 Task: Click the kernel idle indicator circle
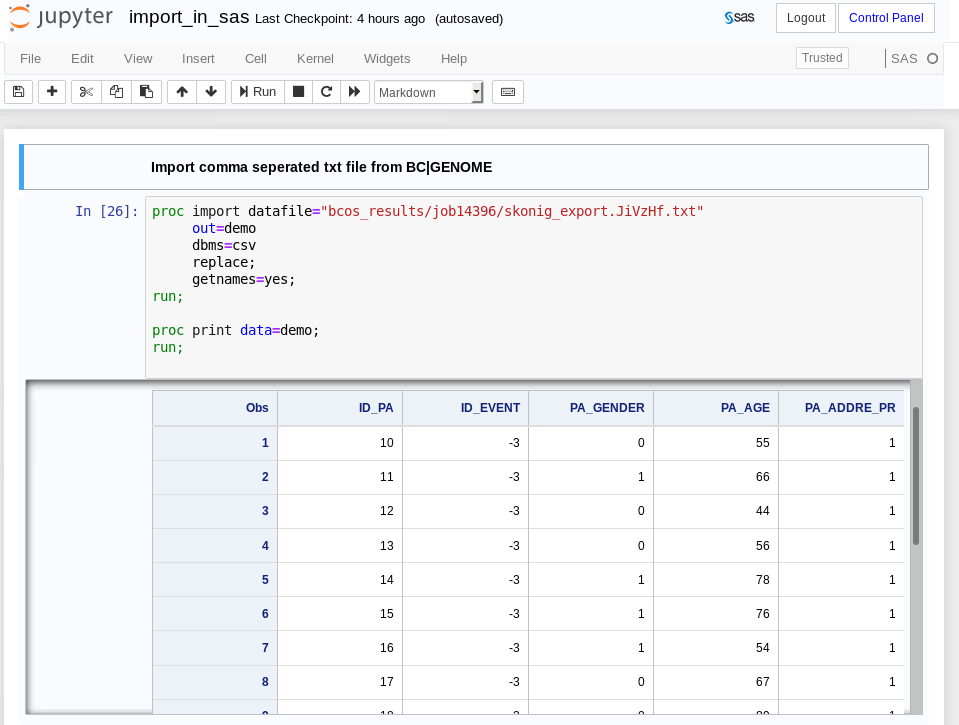pyautogui.click(x=932, y=59)
